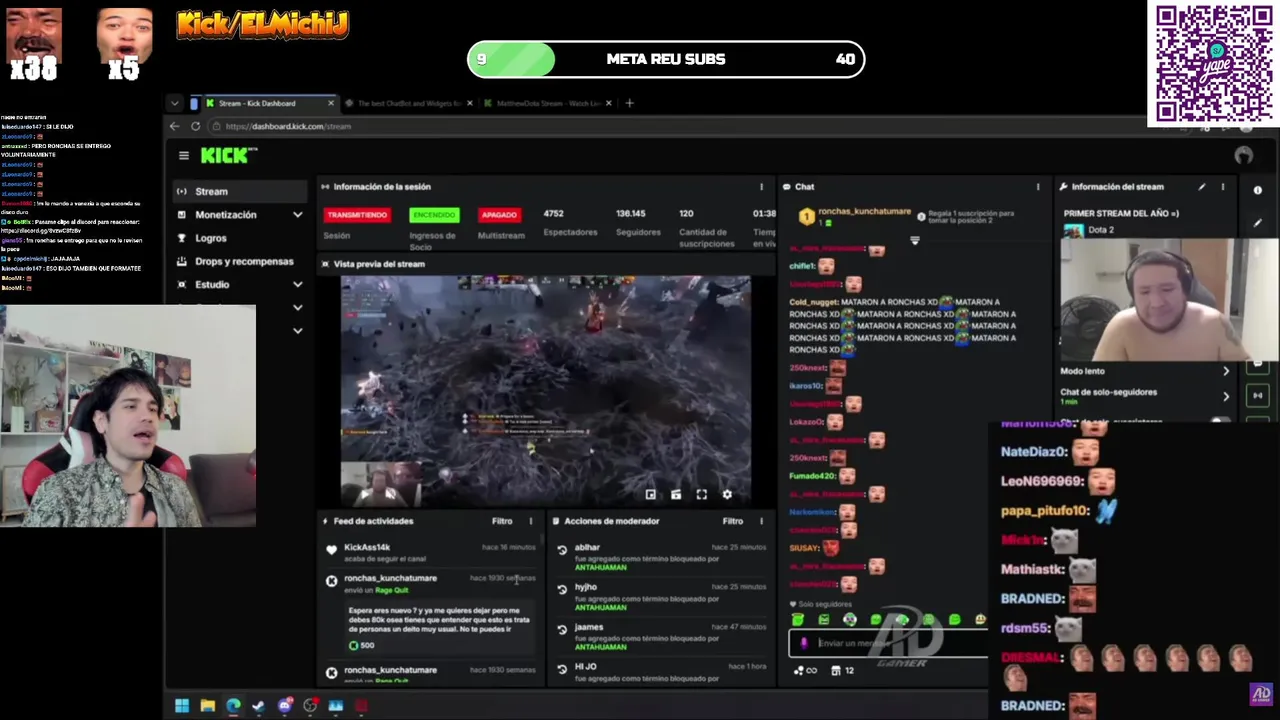Select Stream in the sidebar
The width and height of the screenshot is (1280, 720).
pos(239,191)
